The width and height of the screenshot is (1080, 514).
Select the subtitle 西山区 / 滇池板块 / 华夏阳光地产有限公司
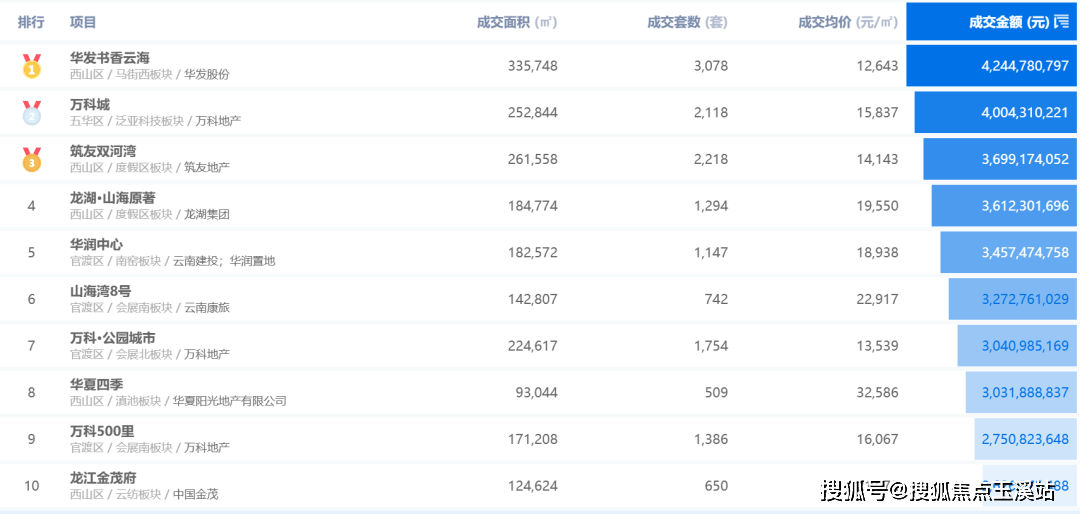click(x=178, y=401)
